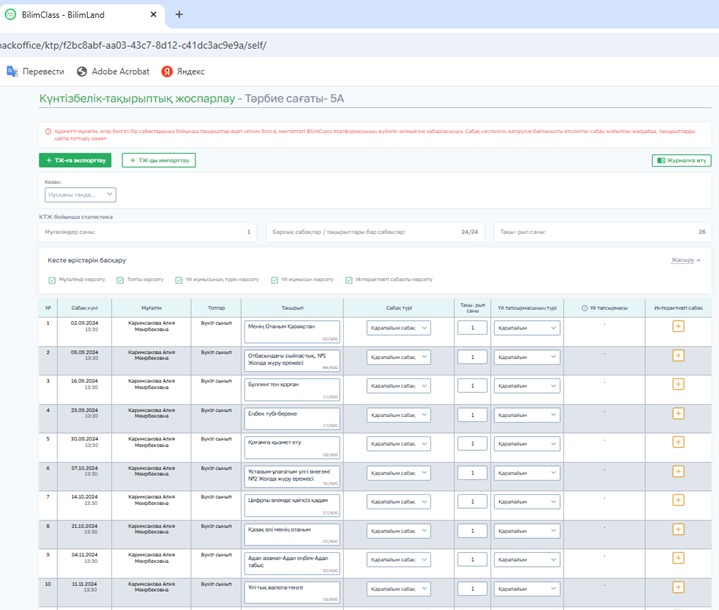Screen dimensions: 719x610
Task: Open the Adobe Acrobat bookmark icon
Action: (82, 72)
